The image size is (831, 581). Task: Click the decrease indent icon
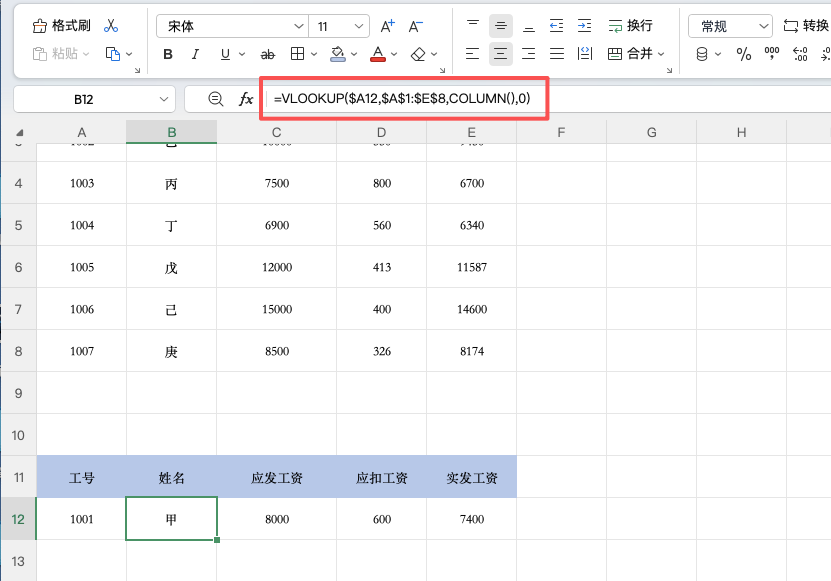556,25
